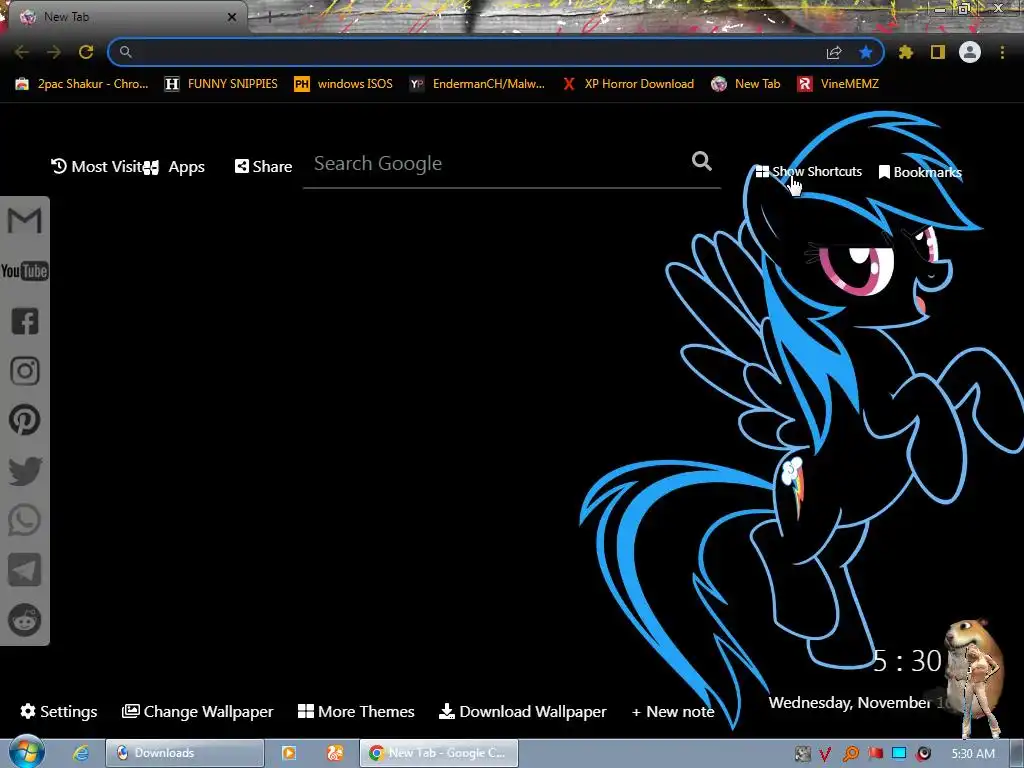Open the media player taskbar icon

pyautogui.click(x=289, y=753)
